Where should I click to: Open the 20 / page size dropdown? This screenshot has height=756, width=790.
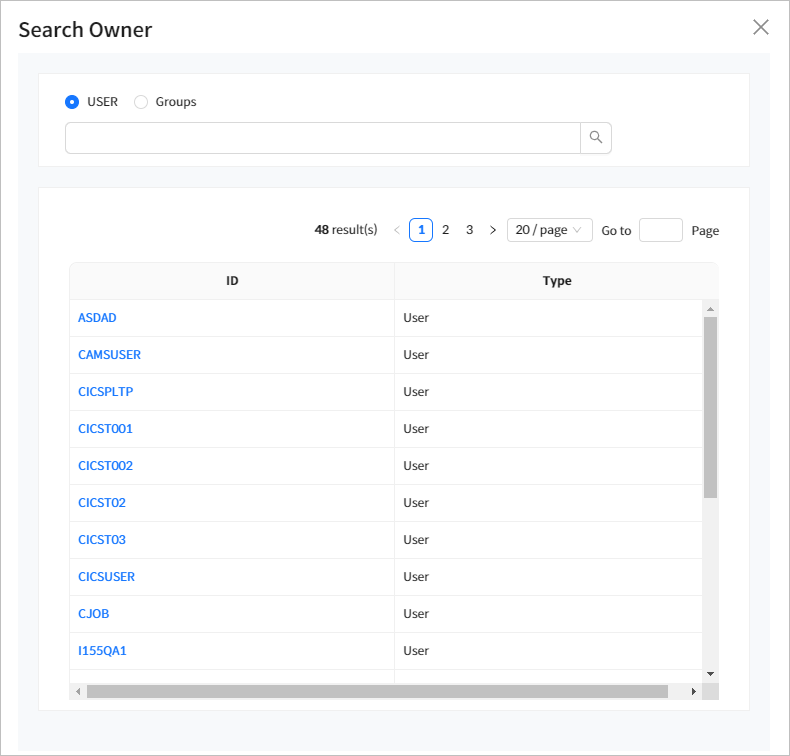(x=549, y=230)
